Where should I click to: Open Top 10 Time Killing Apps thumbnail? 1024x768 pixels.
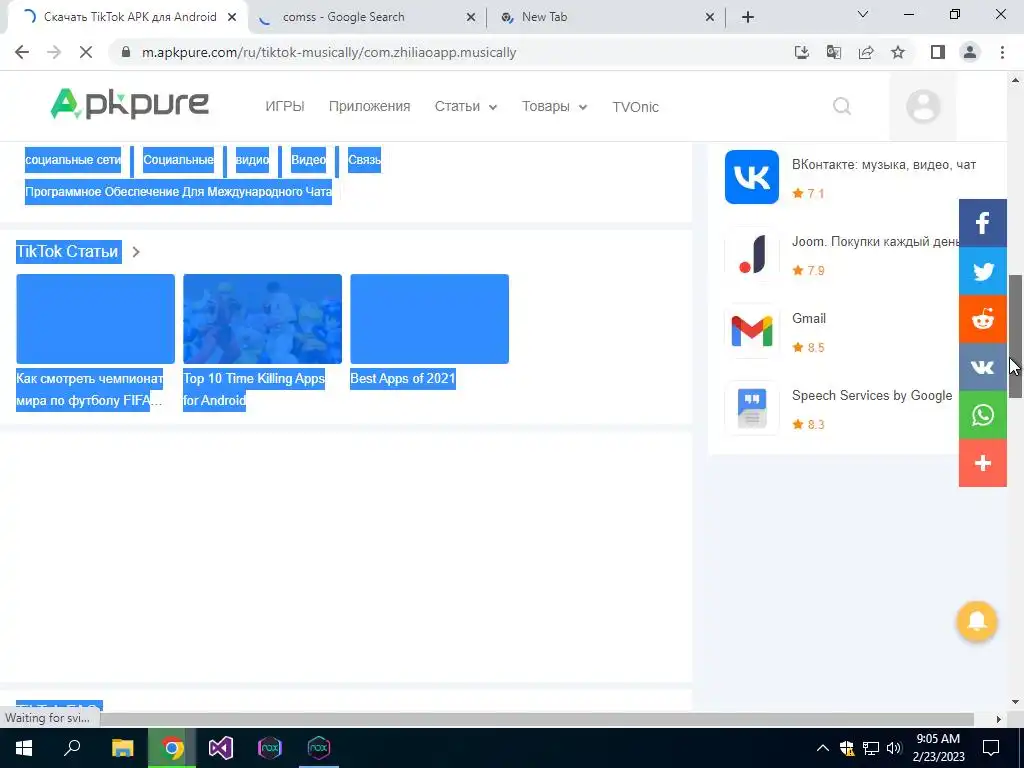point(263,319)
